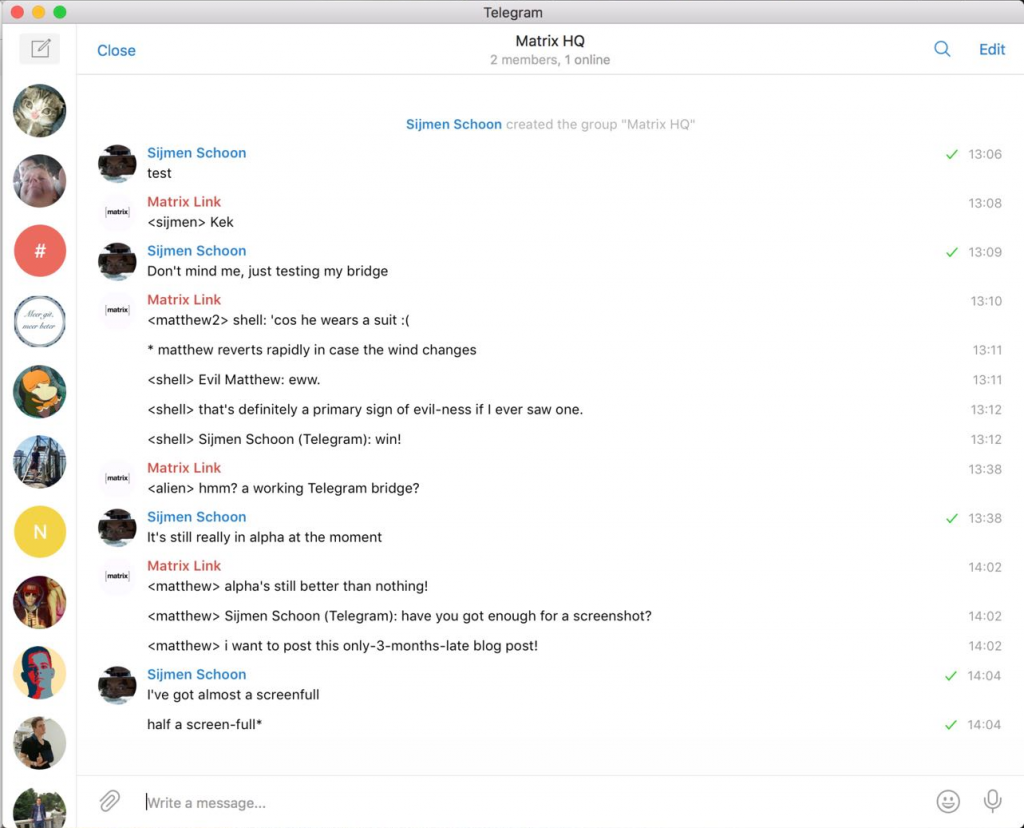
Task: Open the yellow N chat avatar
Action: (x=40, y=532)
